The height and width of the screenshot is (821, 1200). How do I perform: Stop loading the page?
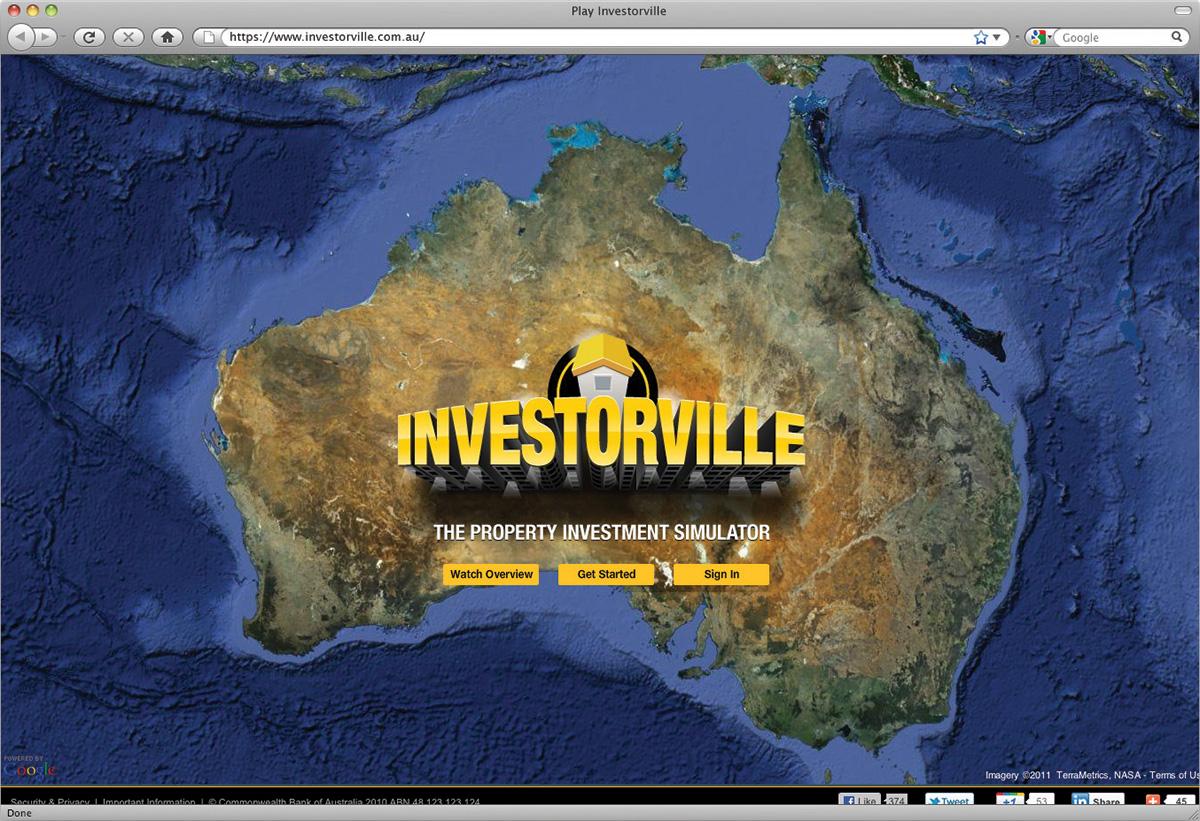click(x=128, y=37)
